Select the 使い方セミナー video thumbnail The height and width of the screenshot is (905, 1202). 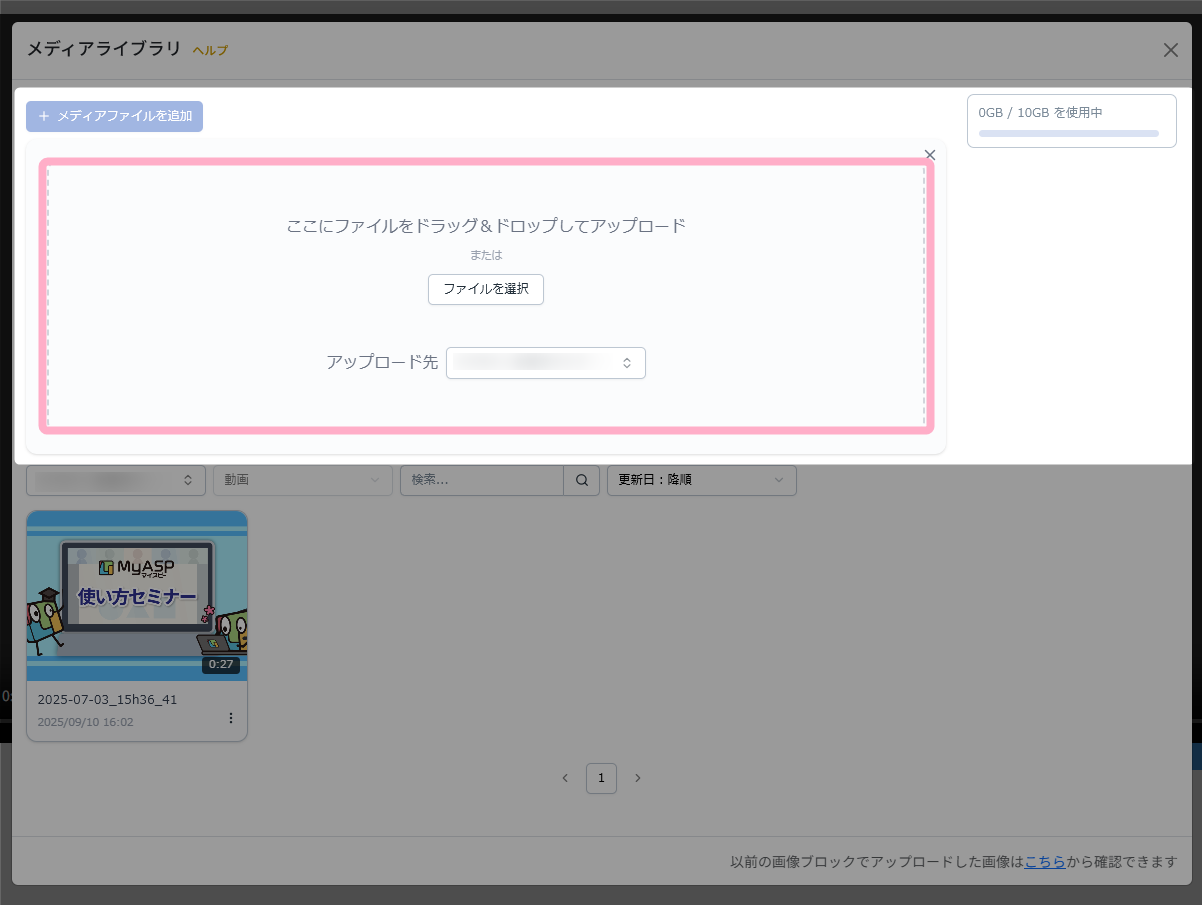pos(137,595)
